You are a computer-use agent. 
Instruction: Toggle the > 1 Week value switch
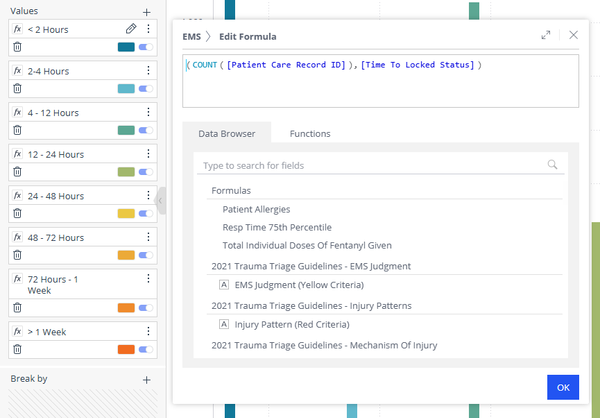point(146,349)
